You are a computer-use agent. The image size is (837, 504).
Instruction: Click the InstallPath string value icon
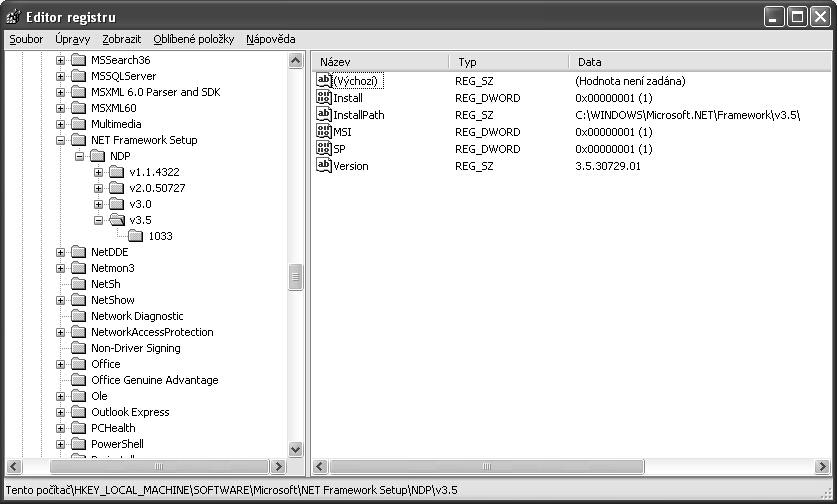pyautogui.click(x=323, y=114)
